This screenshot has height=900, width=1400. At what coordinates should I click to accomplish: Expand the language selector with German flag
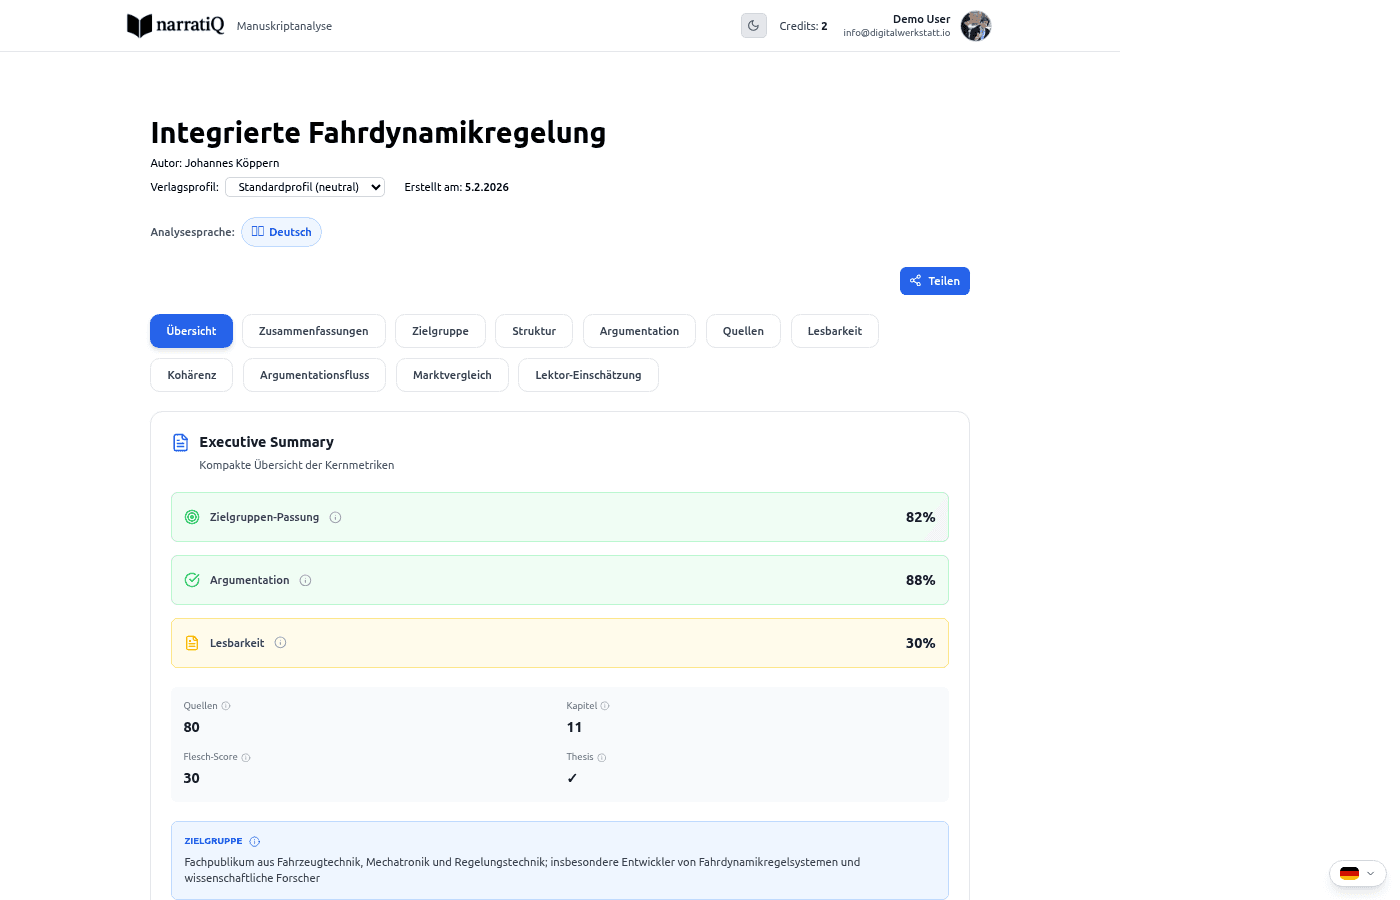click(1357, 873)
